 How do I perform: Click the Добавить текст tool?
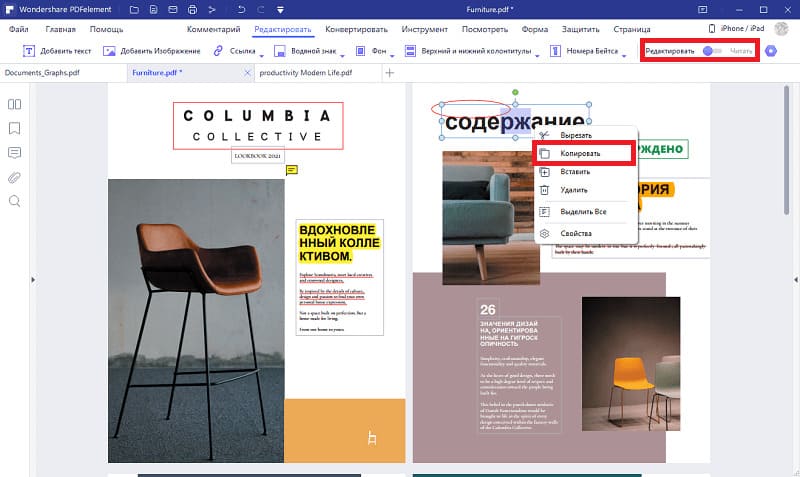57,51
